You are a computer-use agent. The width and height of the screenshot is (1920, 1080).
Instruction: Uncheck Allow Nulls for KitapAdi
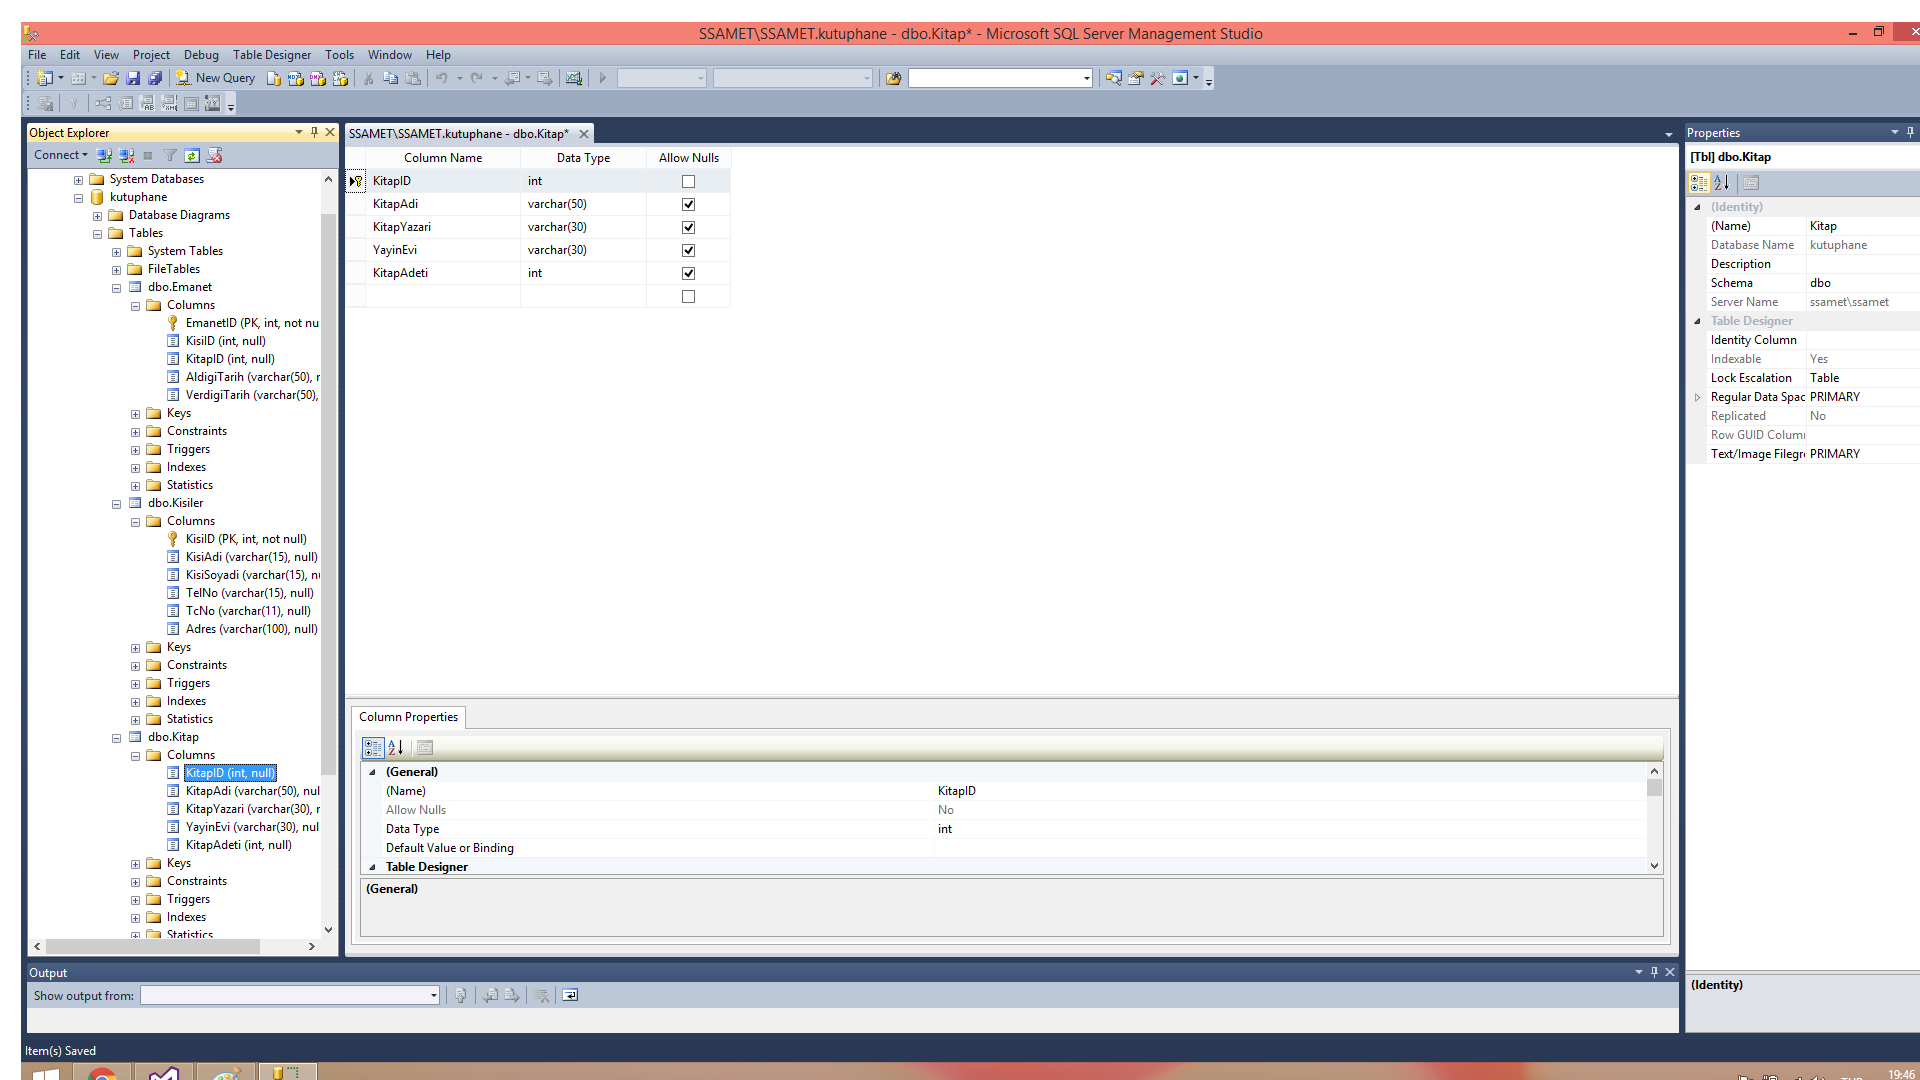click(688, 204)
